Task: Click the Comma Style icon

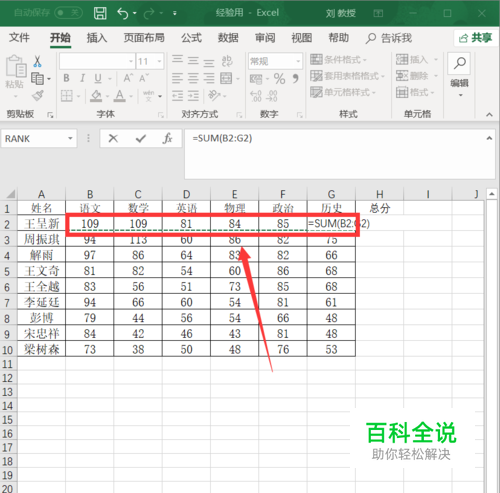Action: click(295, 79)
